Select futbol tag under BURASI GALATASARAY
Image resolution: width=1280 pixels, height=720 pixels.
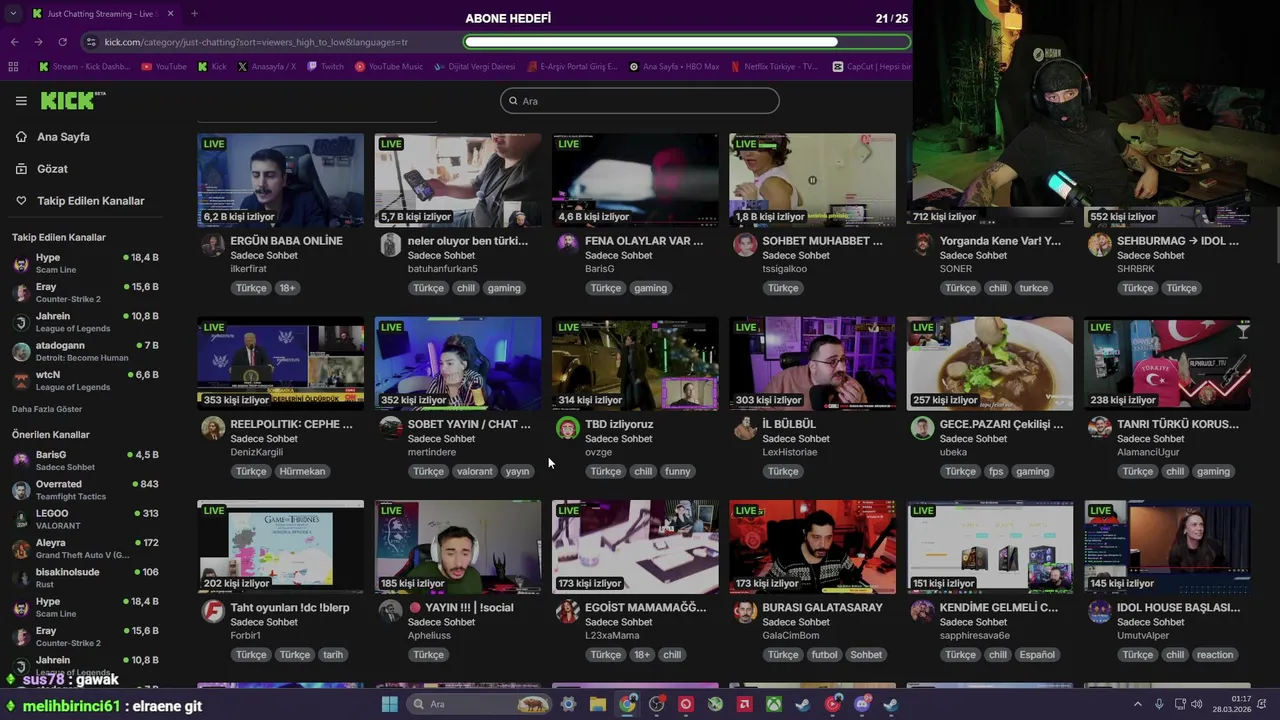coord(825,655)
